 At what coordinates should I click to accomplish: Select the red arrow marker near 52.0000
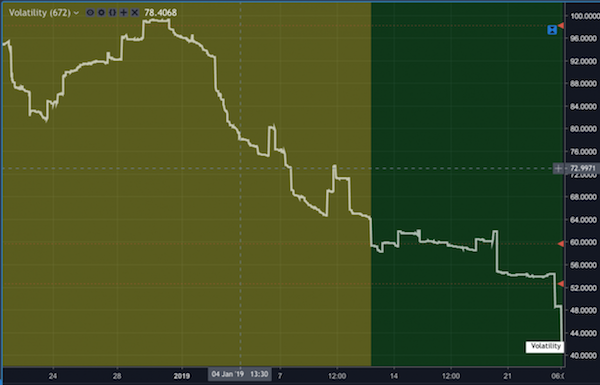coord(561,284)
